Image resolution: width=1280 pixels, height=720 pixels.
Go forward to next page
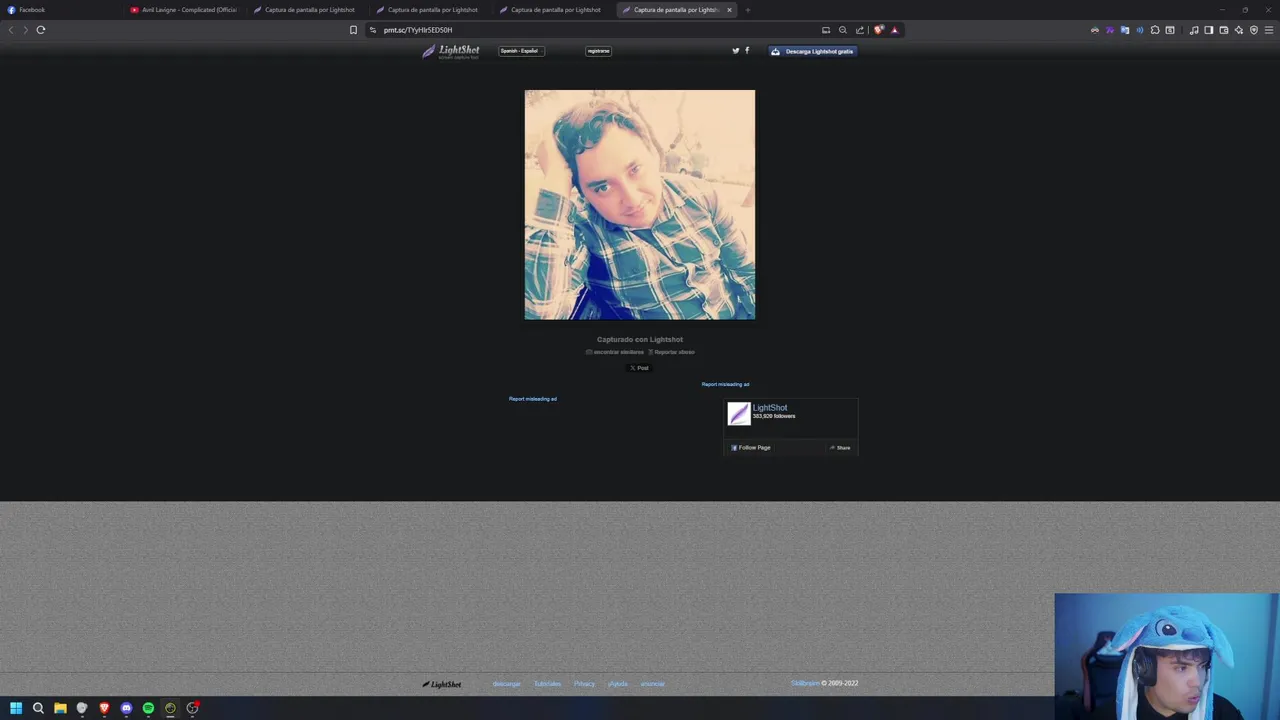[25, 30]
